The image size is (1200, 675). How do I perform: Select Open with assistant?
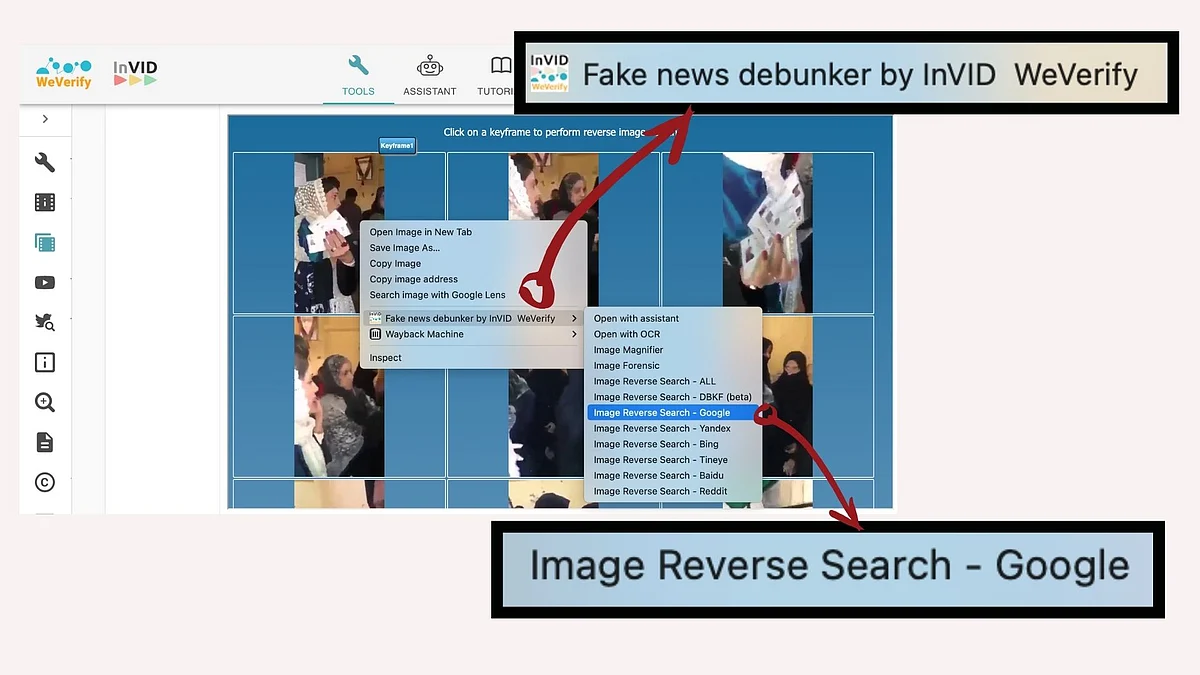point(636,319)
